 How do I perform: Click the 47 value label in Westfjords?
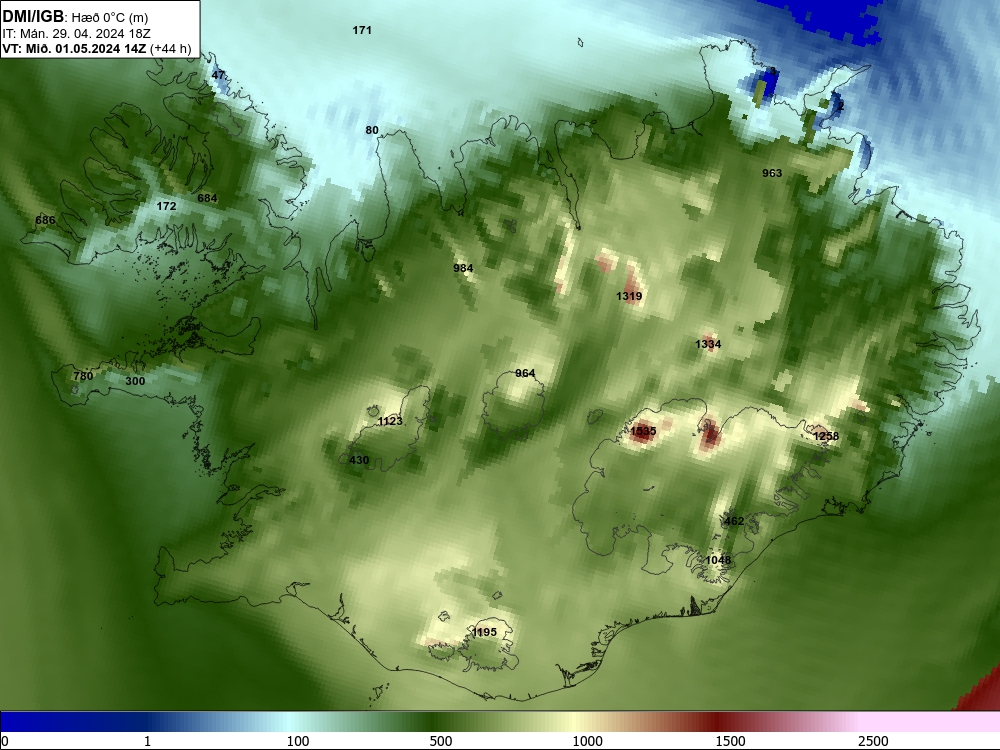click(x=218, y=75)
